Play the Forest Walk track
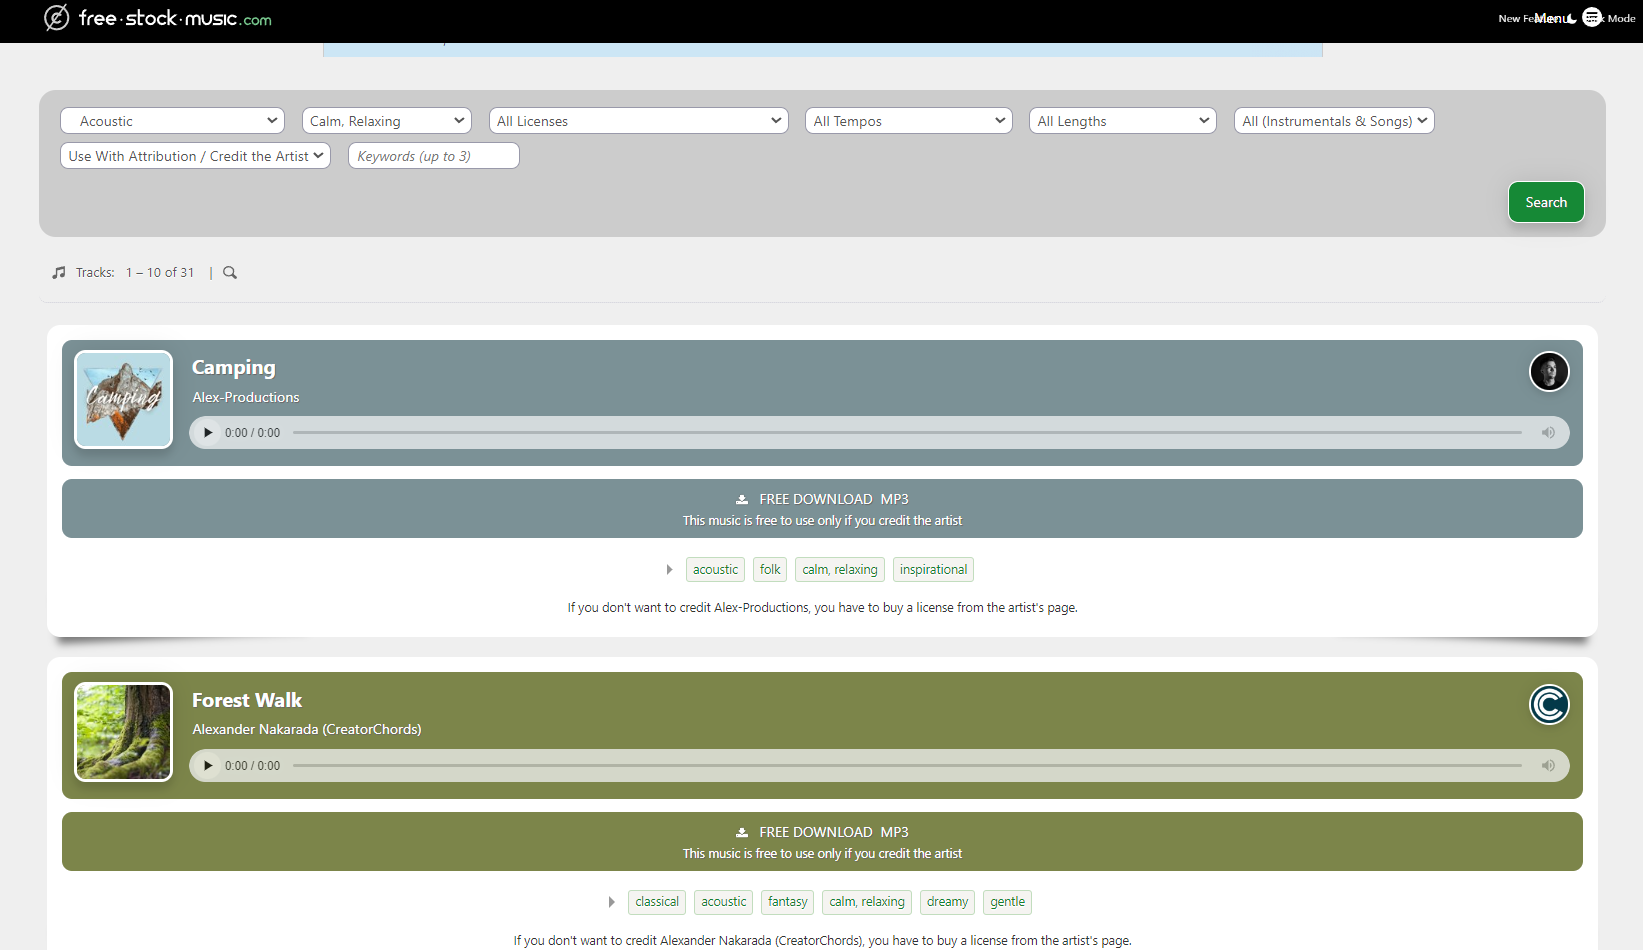The width and height of the screenshot is (1643, 950). [208, 766]
